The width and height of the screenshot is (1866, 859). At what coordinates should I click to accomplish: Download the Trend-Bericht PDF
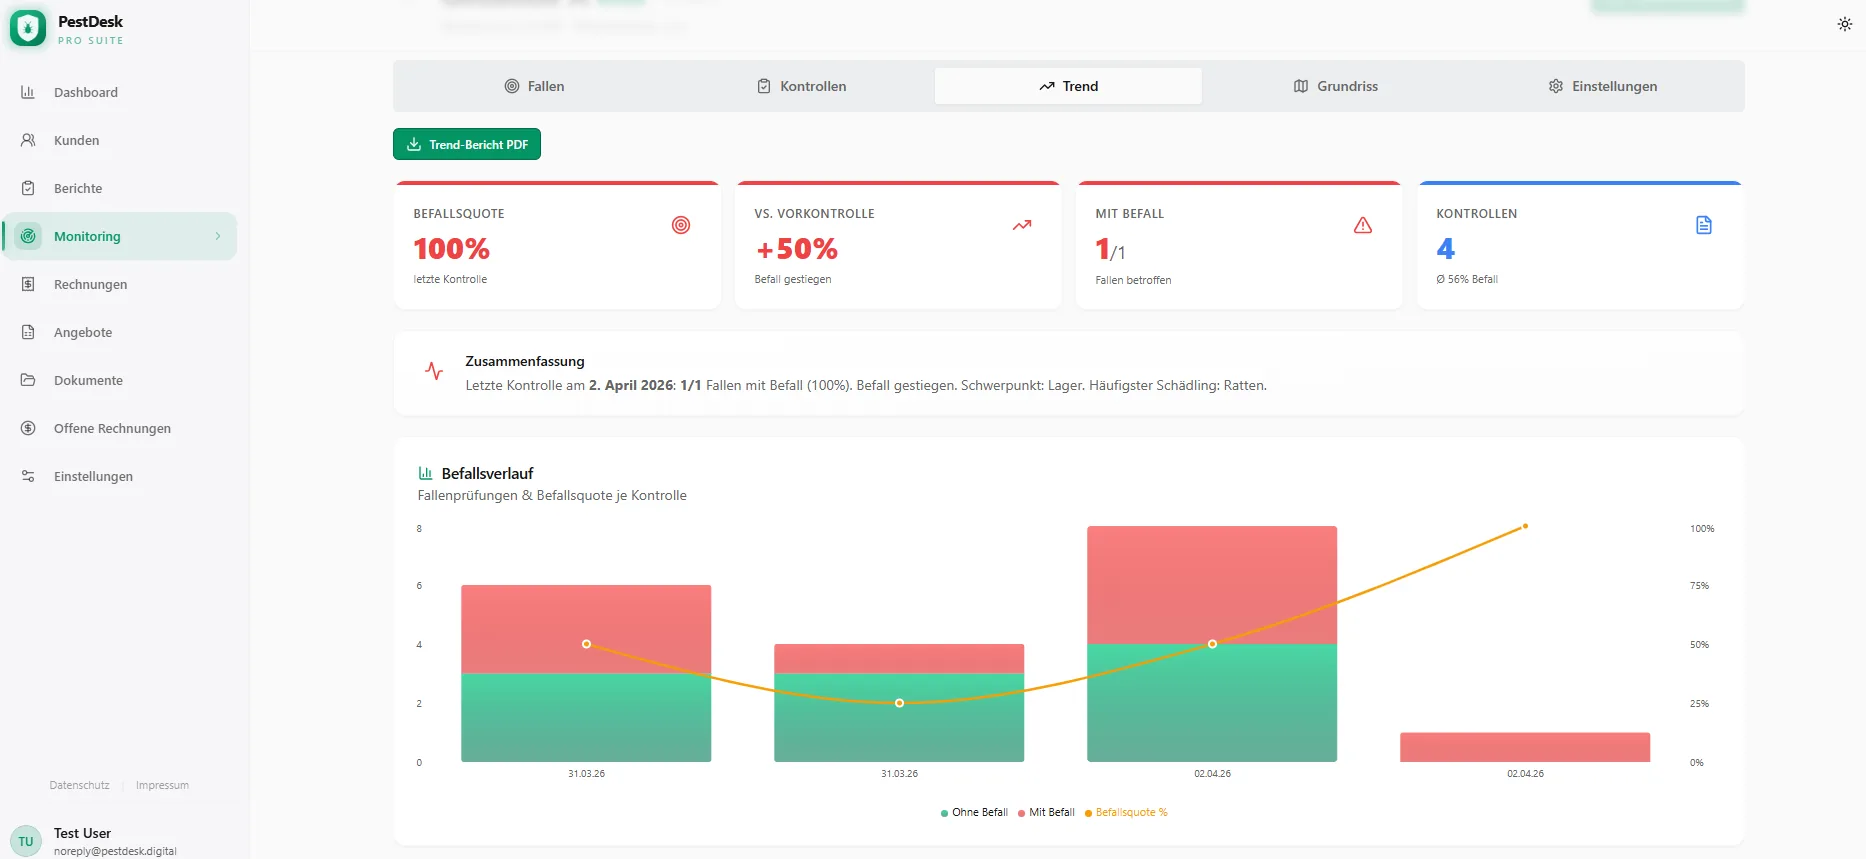click(467, 144)
